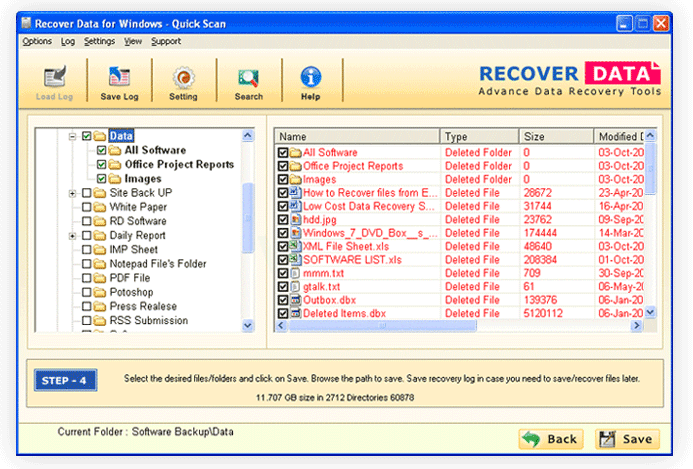Image resolution: width=693 pixels, height=469 pixels.
Task: Collapse the Data tree node
Action: (x=72, y=136)
